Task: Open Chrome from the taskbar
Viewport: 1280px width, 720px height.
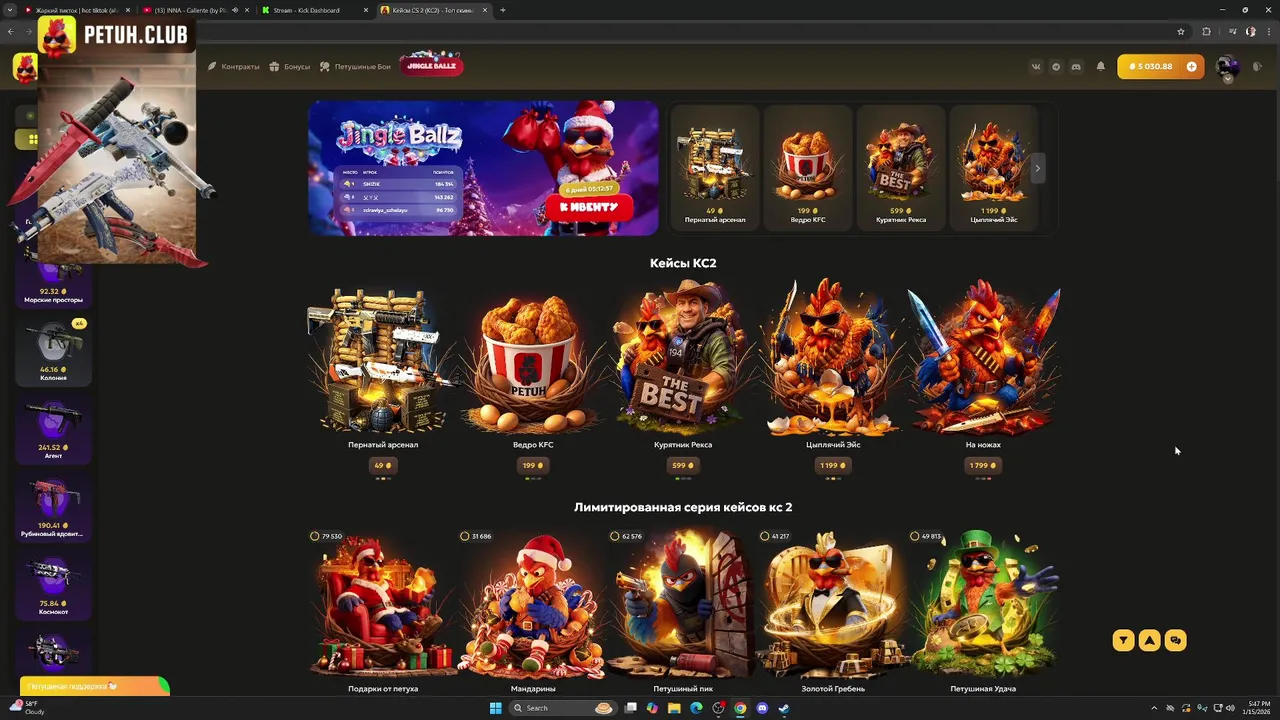Action: 740,708
